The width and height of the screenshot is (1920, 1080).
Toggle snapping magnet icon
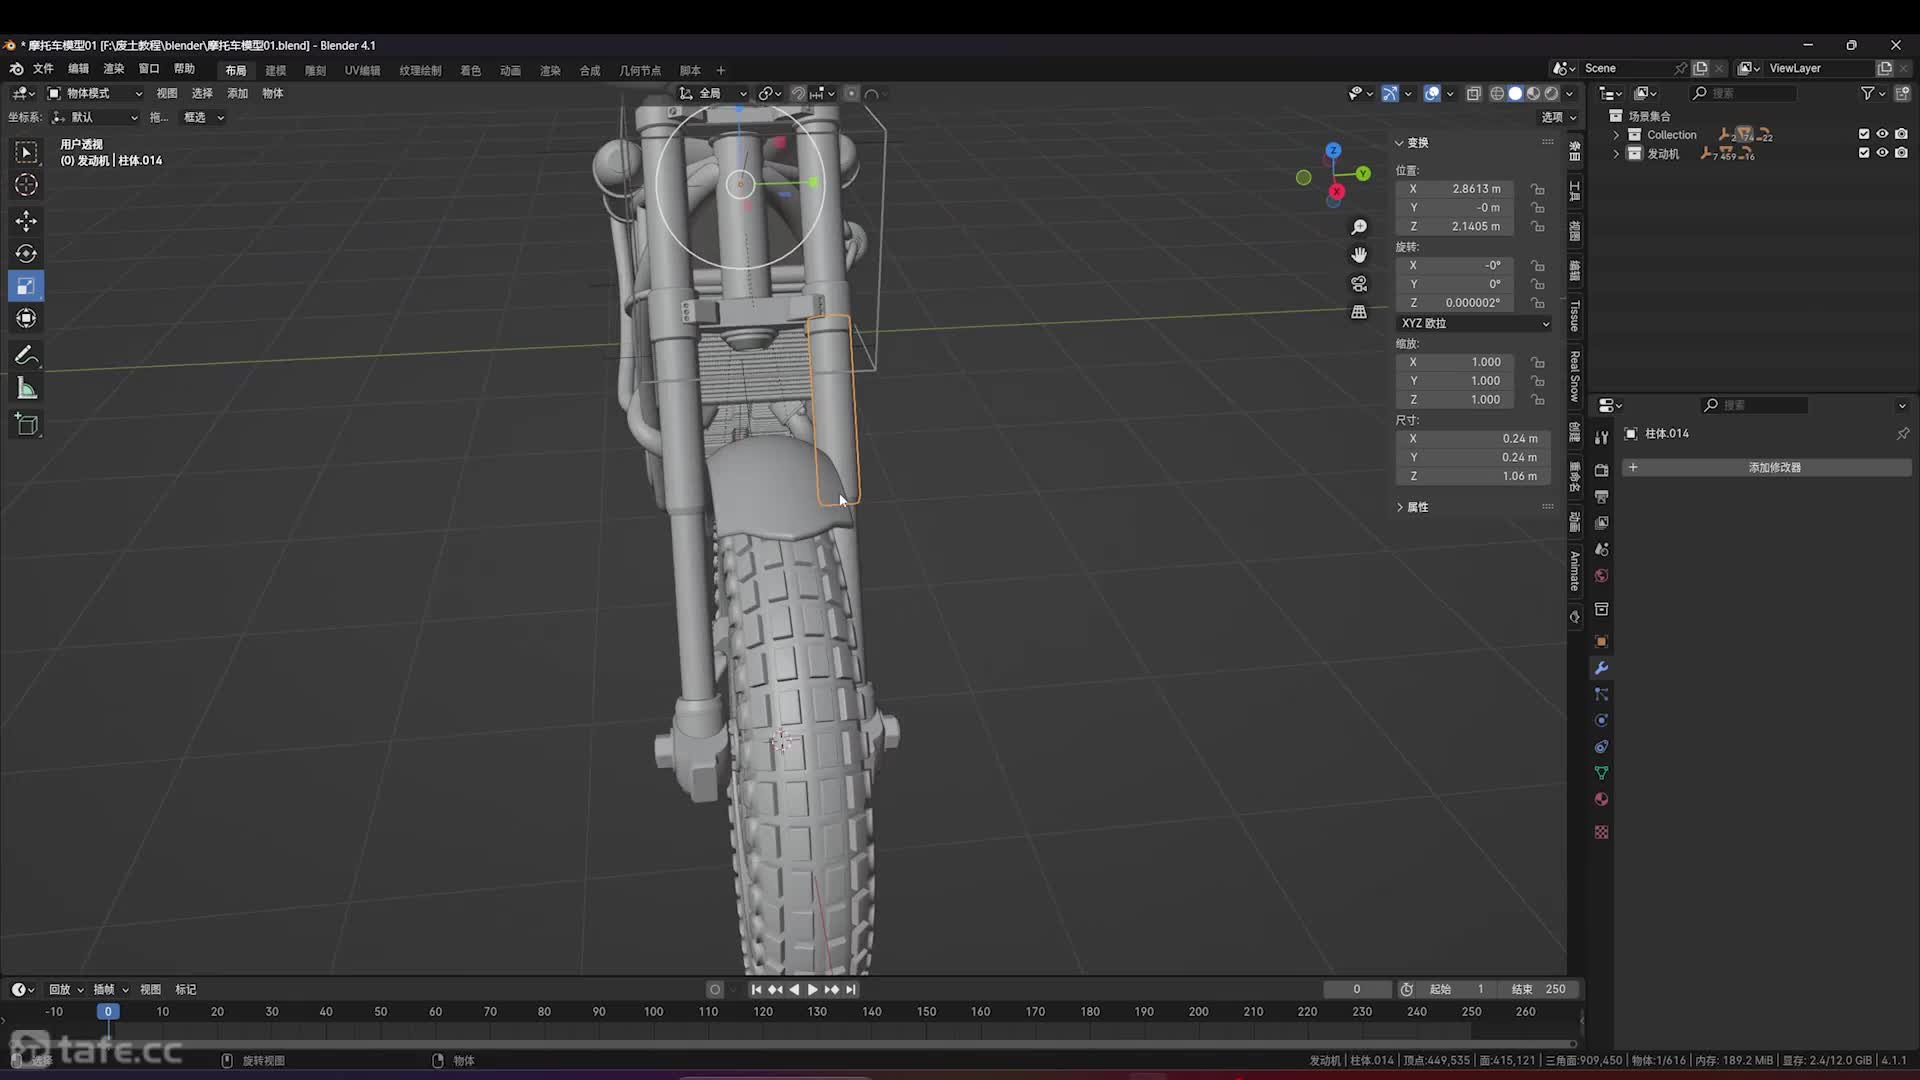[x=798, y=93]
